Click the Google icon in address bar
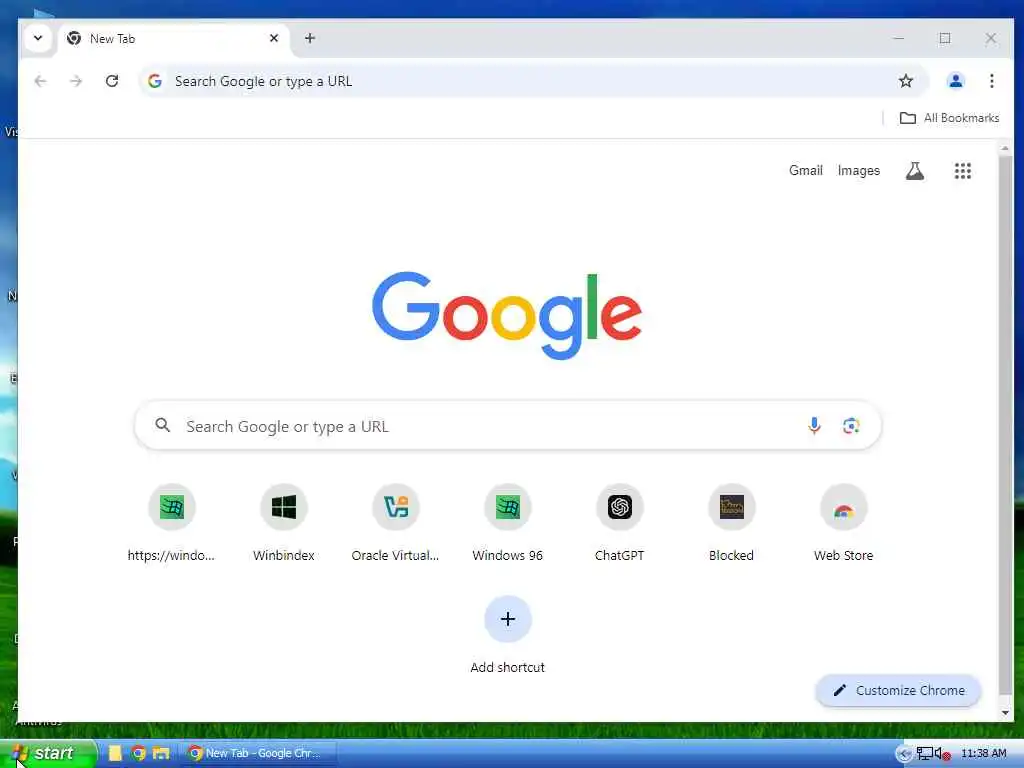The image size is (1024, 768). pyautogui.click(x=155, y=81)
